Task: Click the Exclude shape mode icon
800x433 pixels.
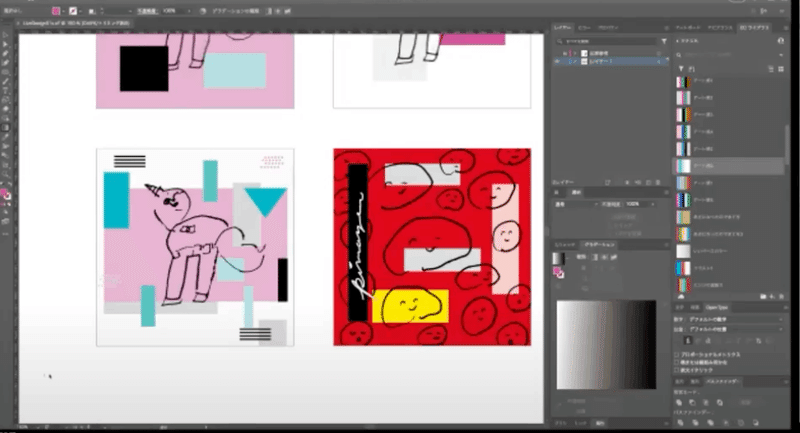Action: tap(720, 403)
